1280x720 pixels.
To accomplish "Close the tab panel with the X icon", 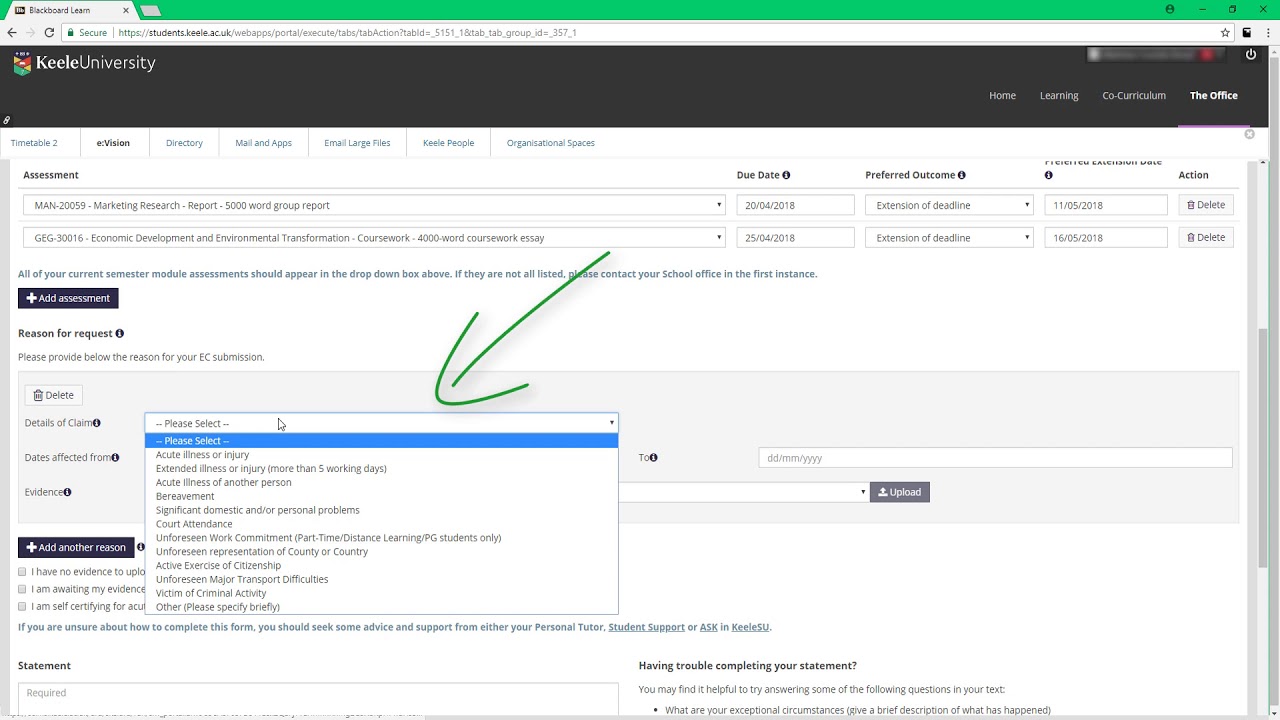I will [1249, 134].
